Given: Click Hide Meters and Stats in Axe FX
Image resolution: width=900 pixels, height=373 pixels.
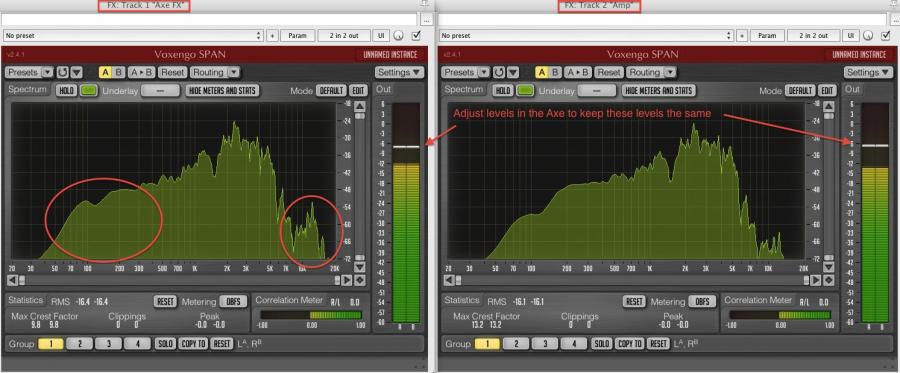Looking at the screenshot, I should tap(222, 91).
